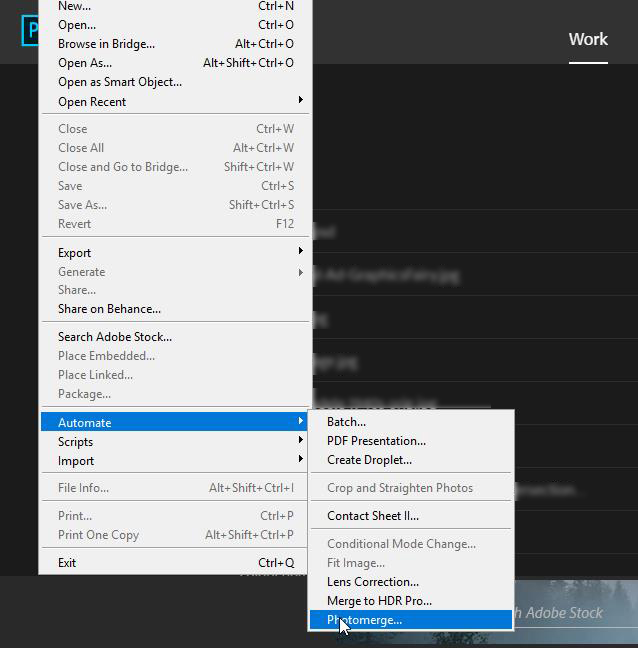The height and width of the screenshot is (648, 638).
Task: Click the Photoshop logo icon
Action: pos(29,30)
